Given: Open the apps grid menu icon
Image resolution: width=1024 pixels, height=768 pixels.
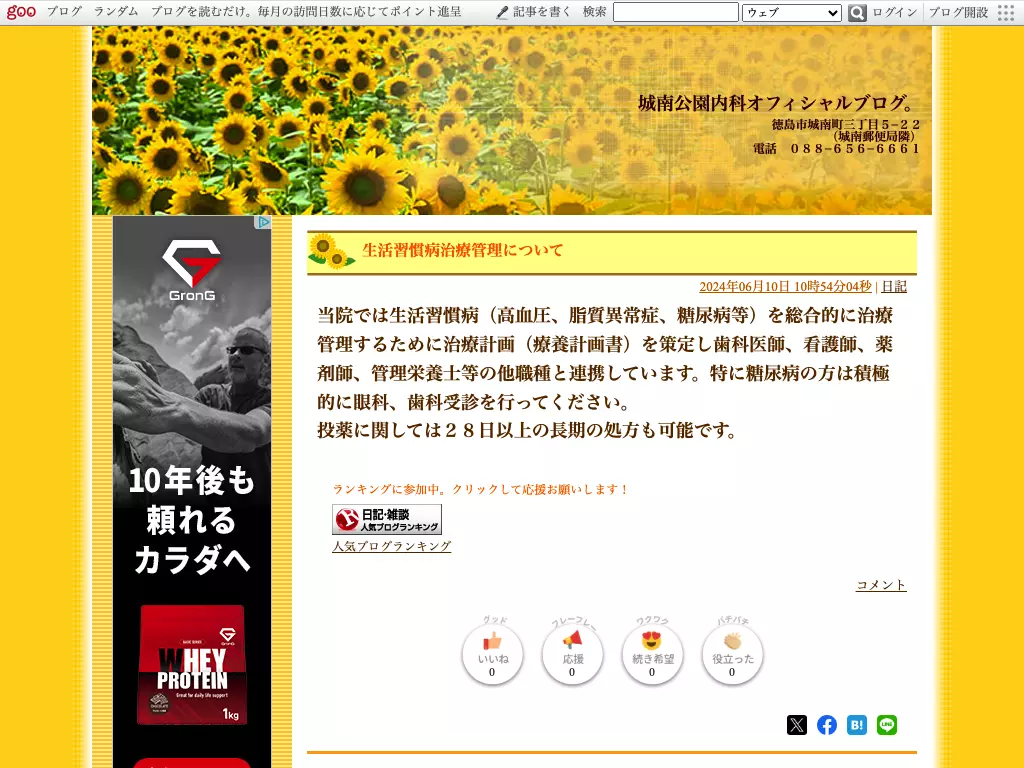Looking at the screenshot, I should tap(1006, 12).
